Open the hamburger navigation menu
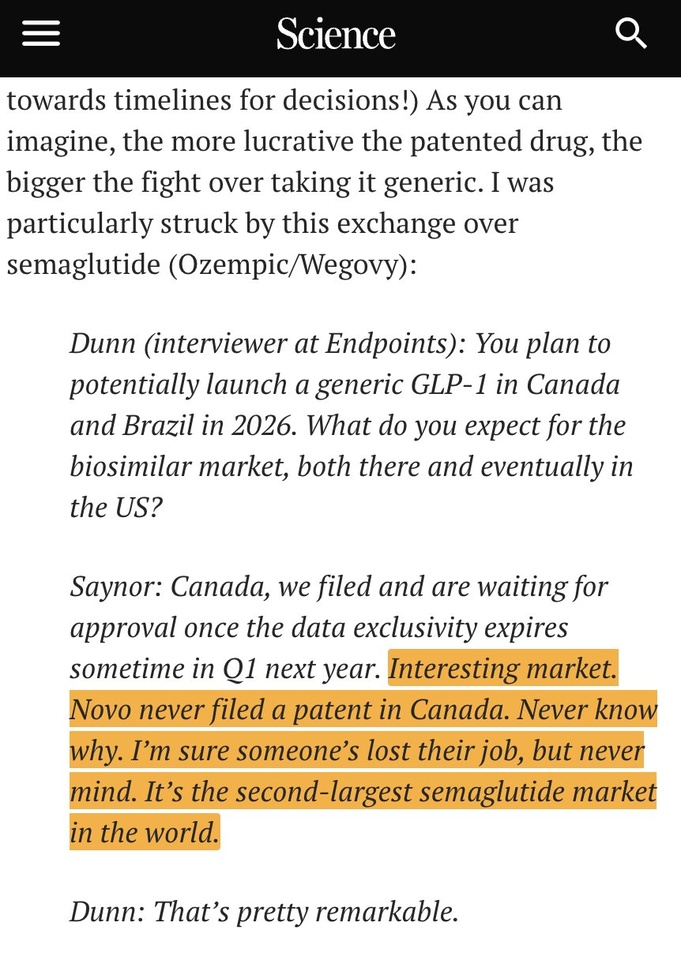The height and width of the screenshot is (960, 681). [41, 33]
